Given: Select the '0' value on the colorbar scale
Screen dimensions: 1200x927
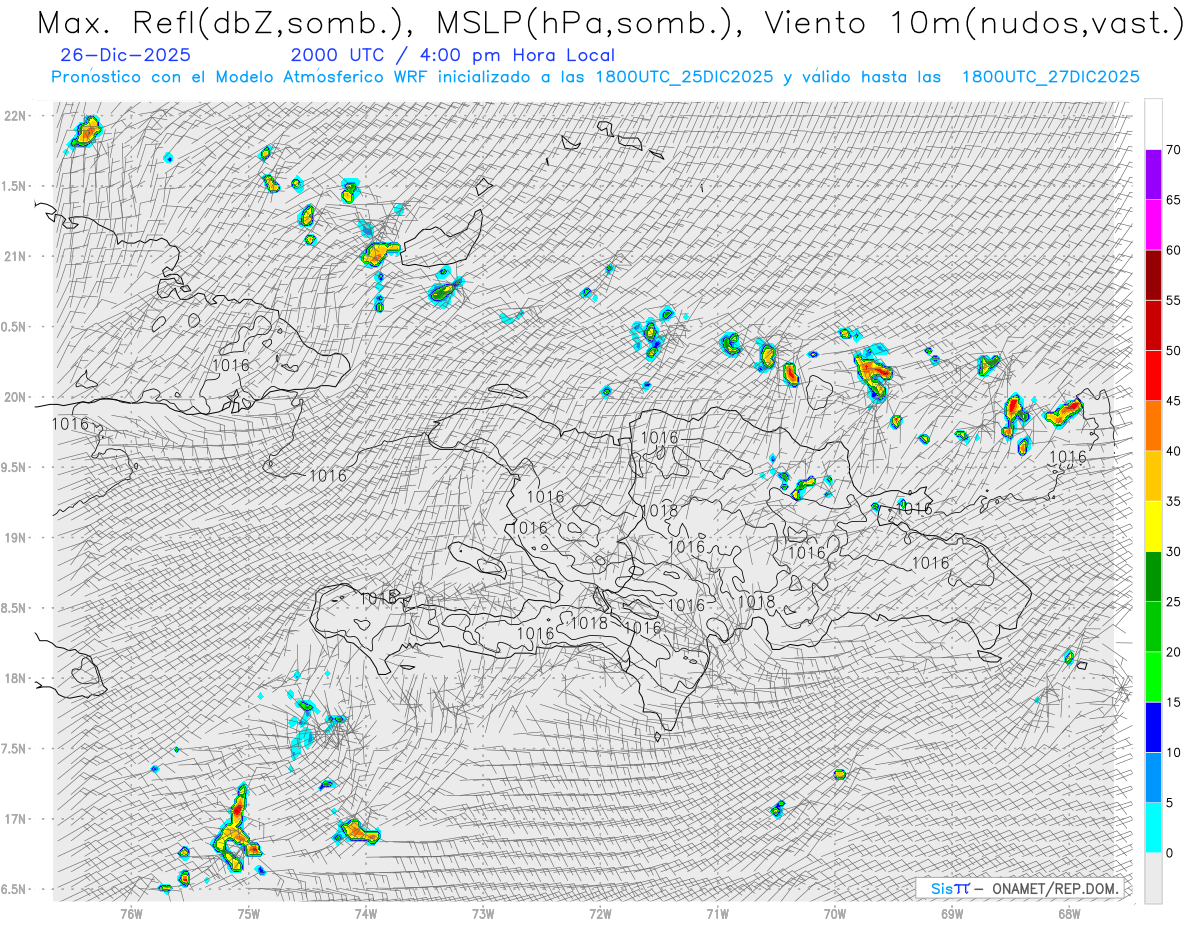Looking at the screenshot, I should point(1170,853).
